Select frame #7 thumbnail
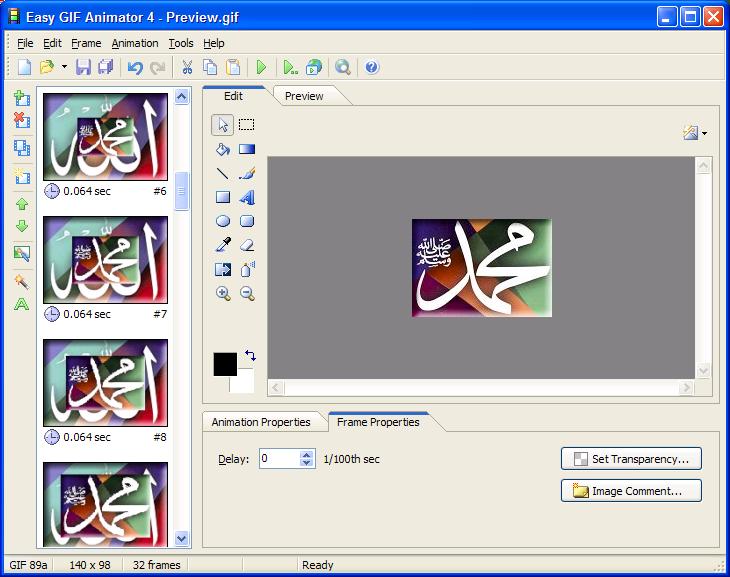730x577 pixels. pyautogui.click(x=105, y=260)
